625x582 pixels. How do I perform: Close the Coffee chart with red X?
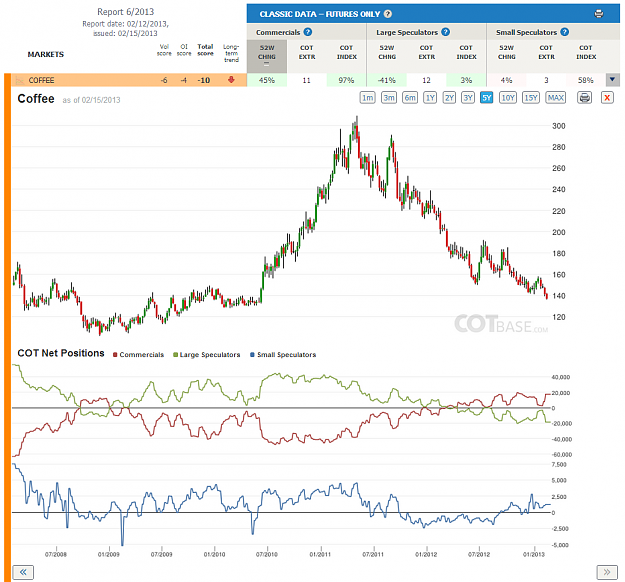point(607,98)
